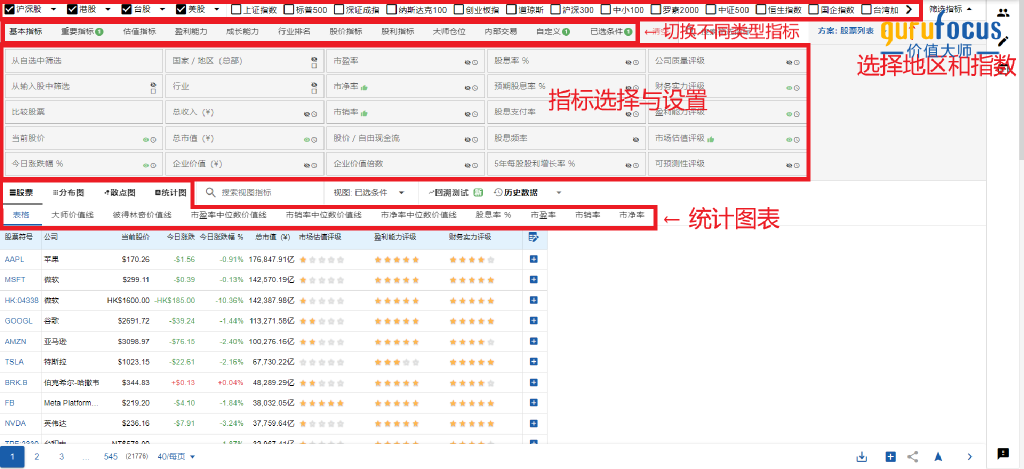Select the 彼得林奇价值线 chart tab
The image size is (1024, 469).
(x=142, y=215)
